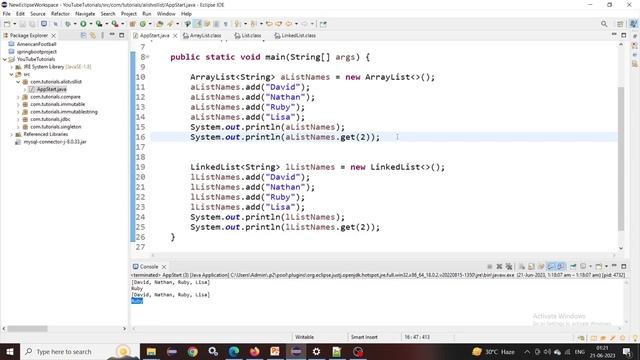Collapse the src folder node
Image resolution: width=640 pixels, height=360 pixels.
[x=11, y=74]
